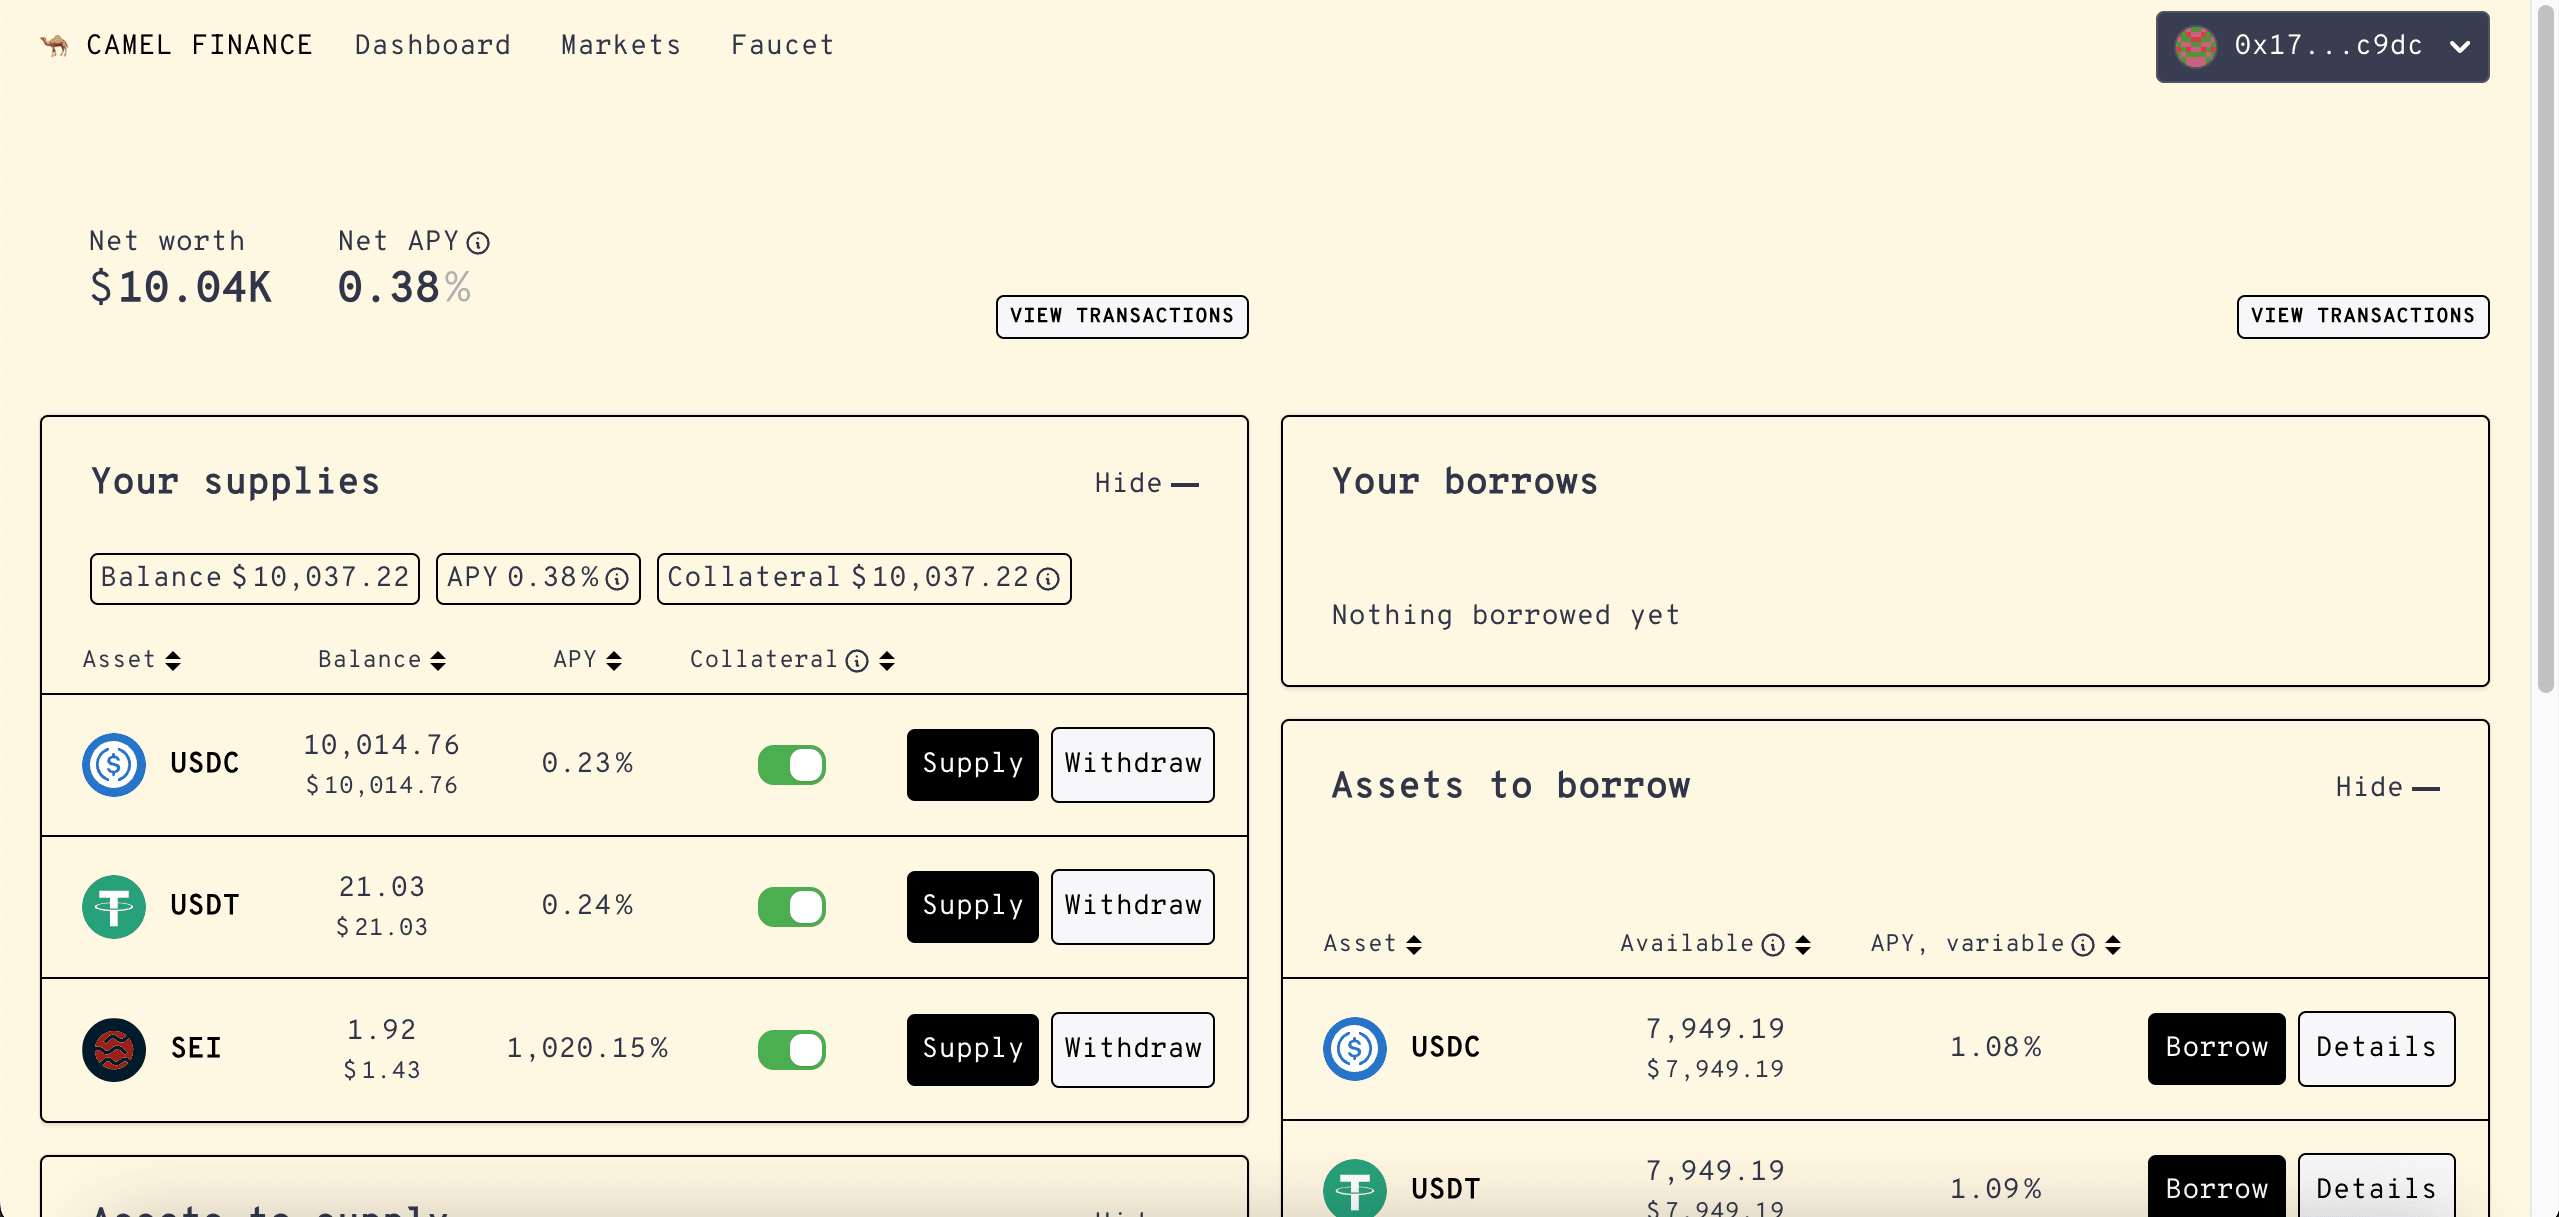Screen dimensions: 2559x1217
Task: Toggle USDT collateral switch
Action: click(x=792, y=907)
